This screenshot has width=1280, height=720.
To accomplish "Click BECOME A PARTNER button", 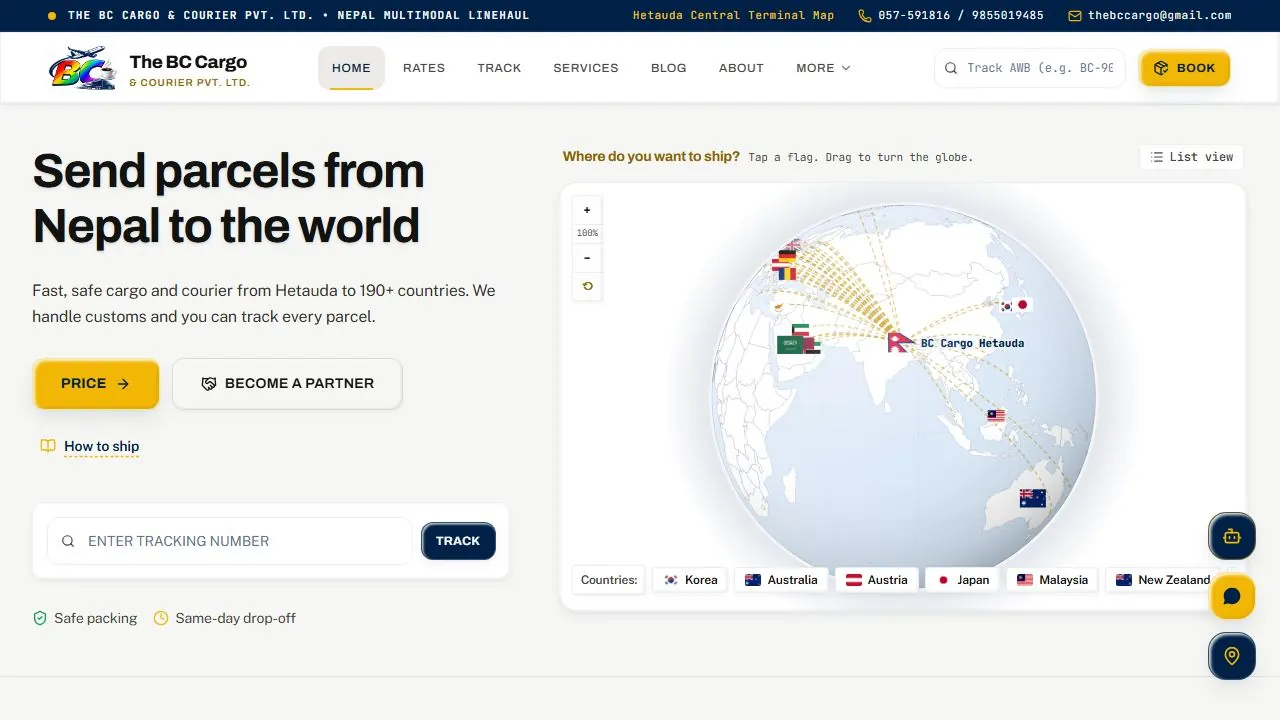I will pos(287,384).
